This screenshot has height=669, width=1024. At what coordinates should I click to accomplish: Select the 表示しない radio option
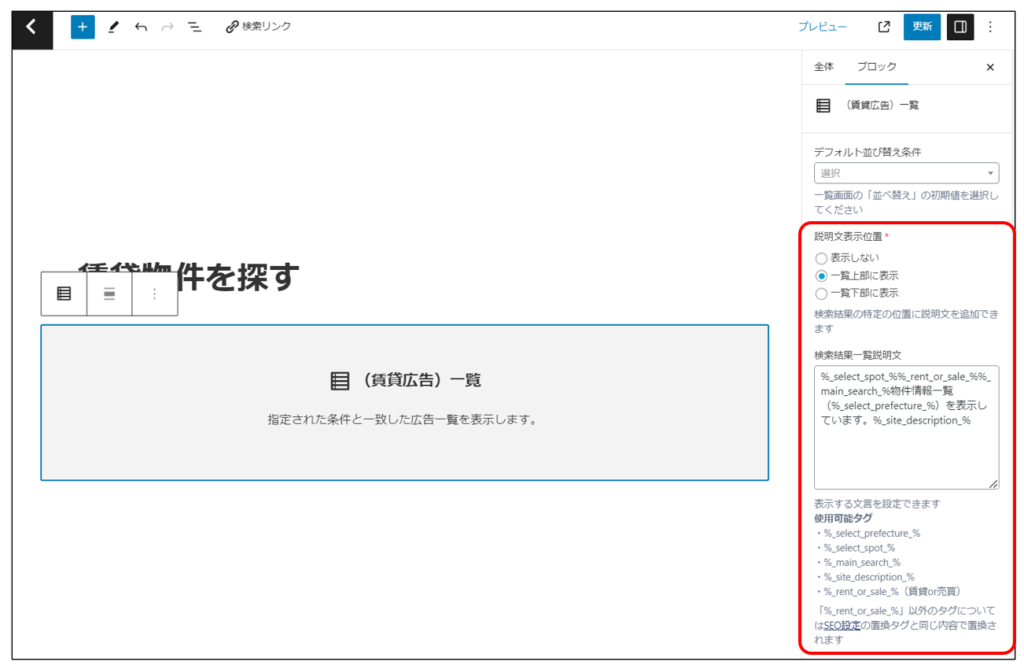pos(821,258)
